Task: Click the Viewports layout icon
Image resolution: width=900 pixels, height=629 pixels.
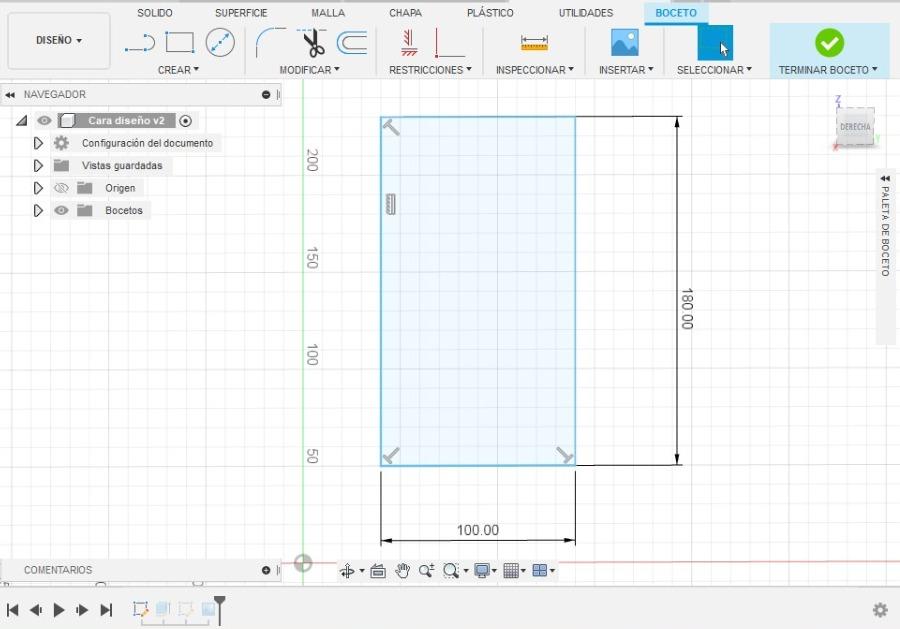Action: pyautogui.click(x=540, y=571)
